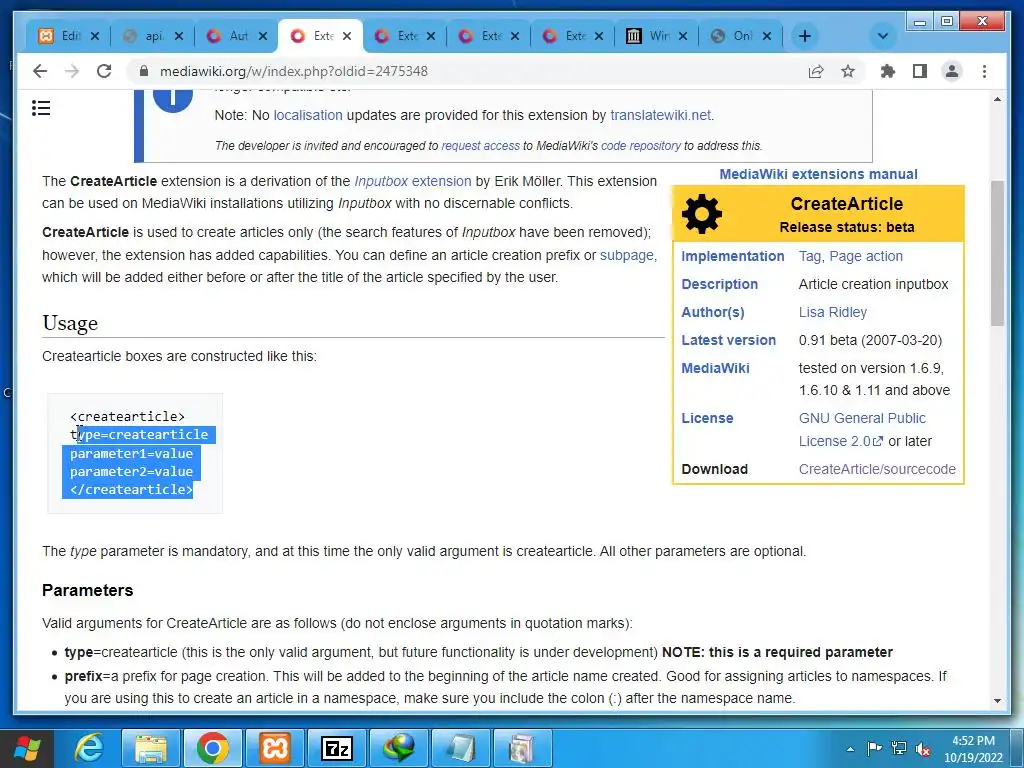View site information via lock icon
Viewport: 1024px width, 768px height.
(144, 71)
